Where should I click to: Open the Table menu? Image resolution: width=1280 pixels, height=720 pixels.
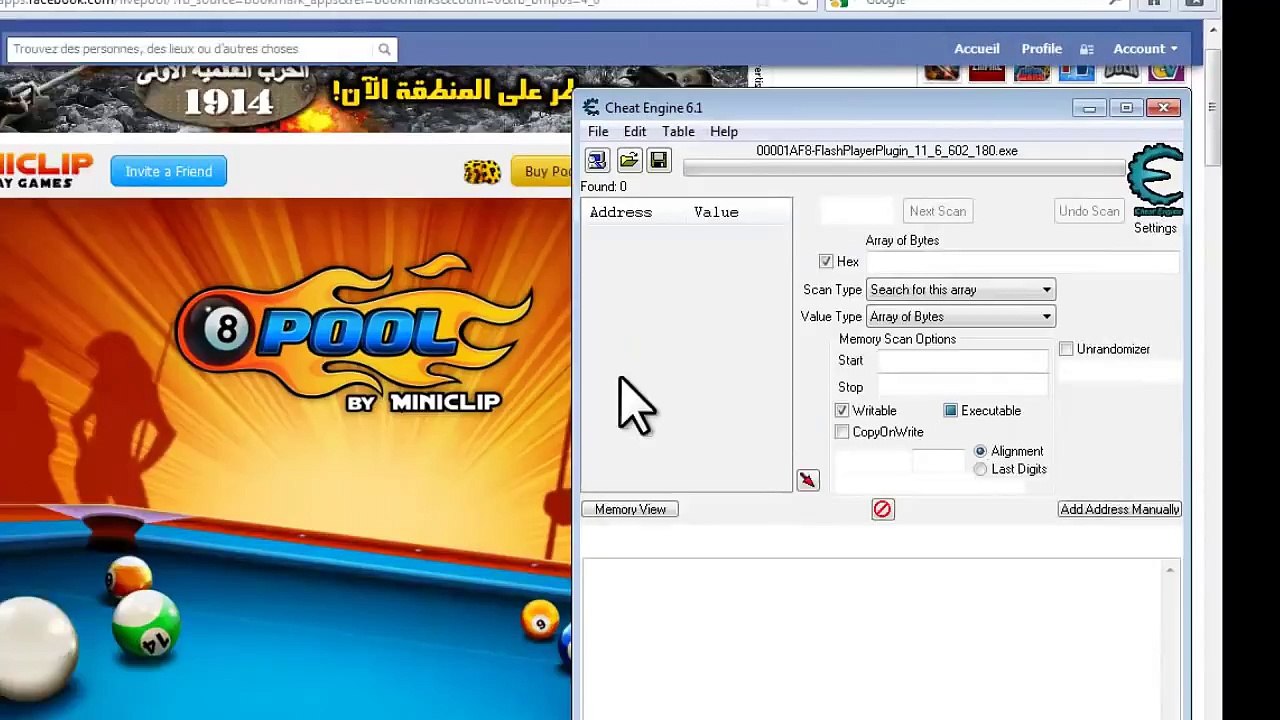(x=678, y=132)
